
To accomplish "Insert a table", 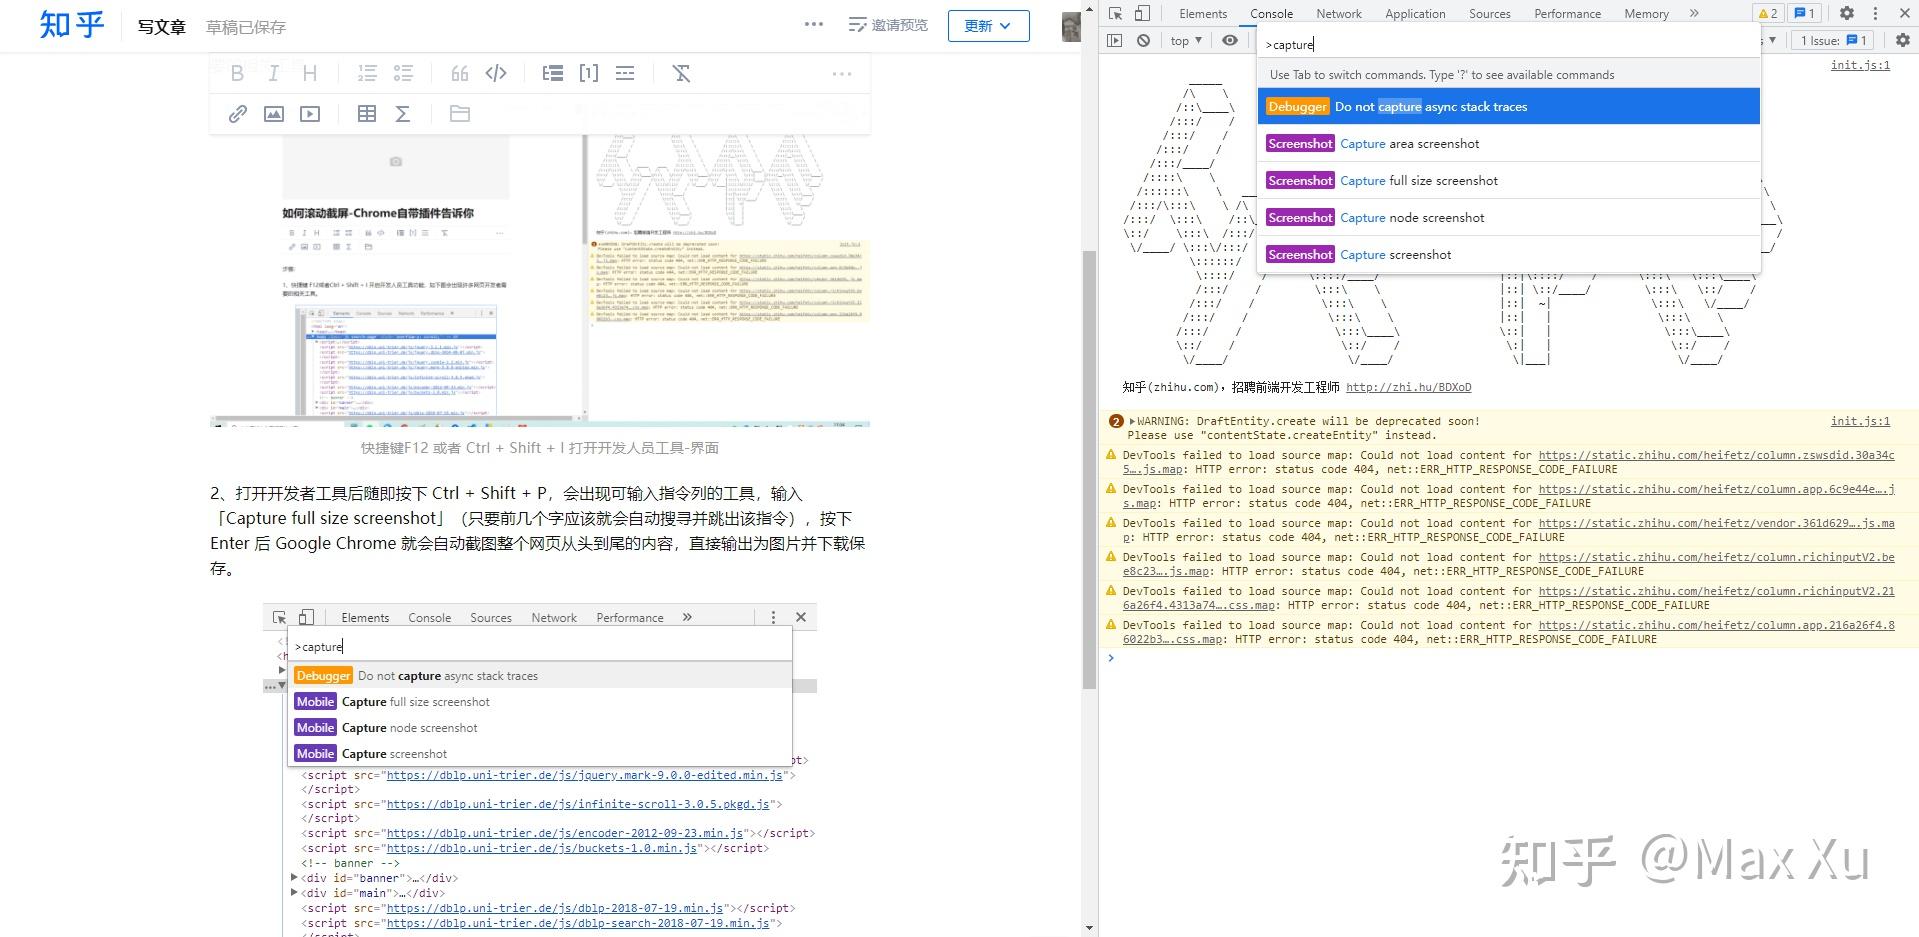I will point(367,114).
